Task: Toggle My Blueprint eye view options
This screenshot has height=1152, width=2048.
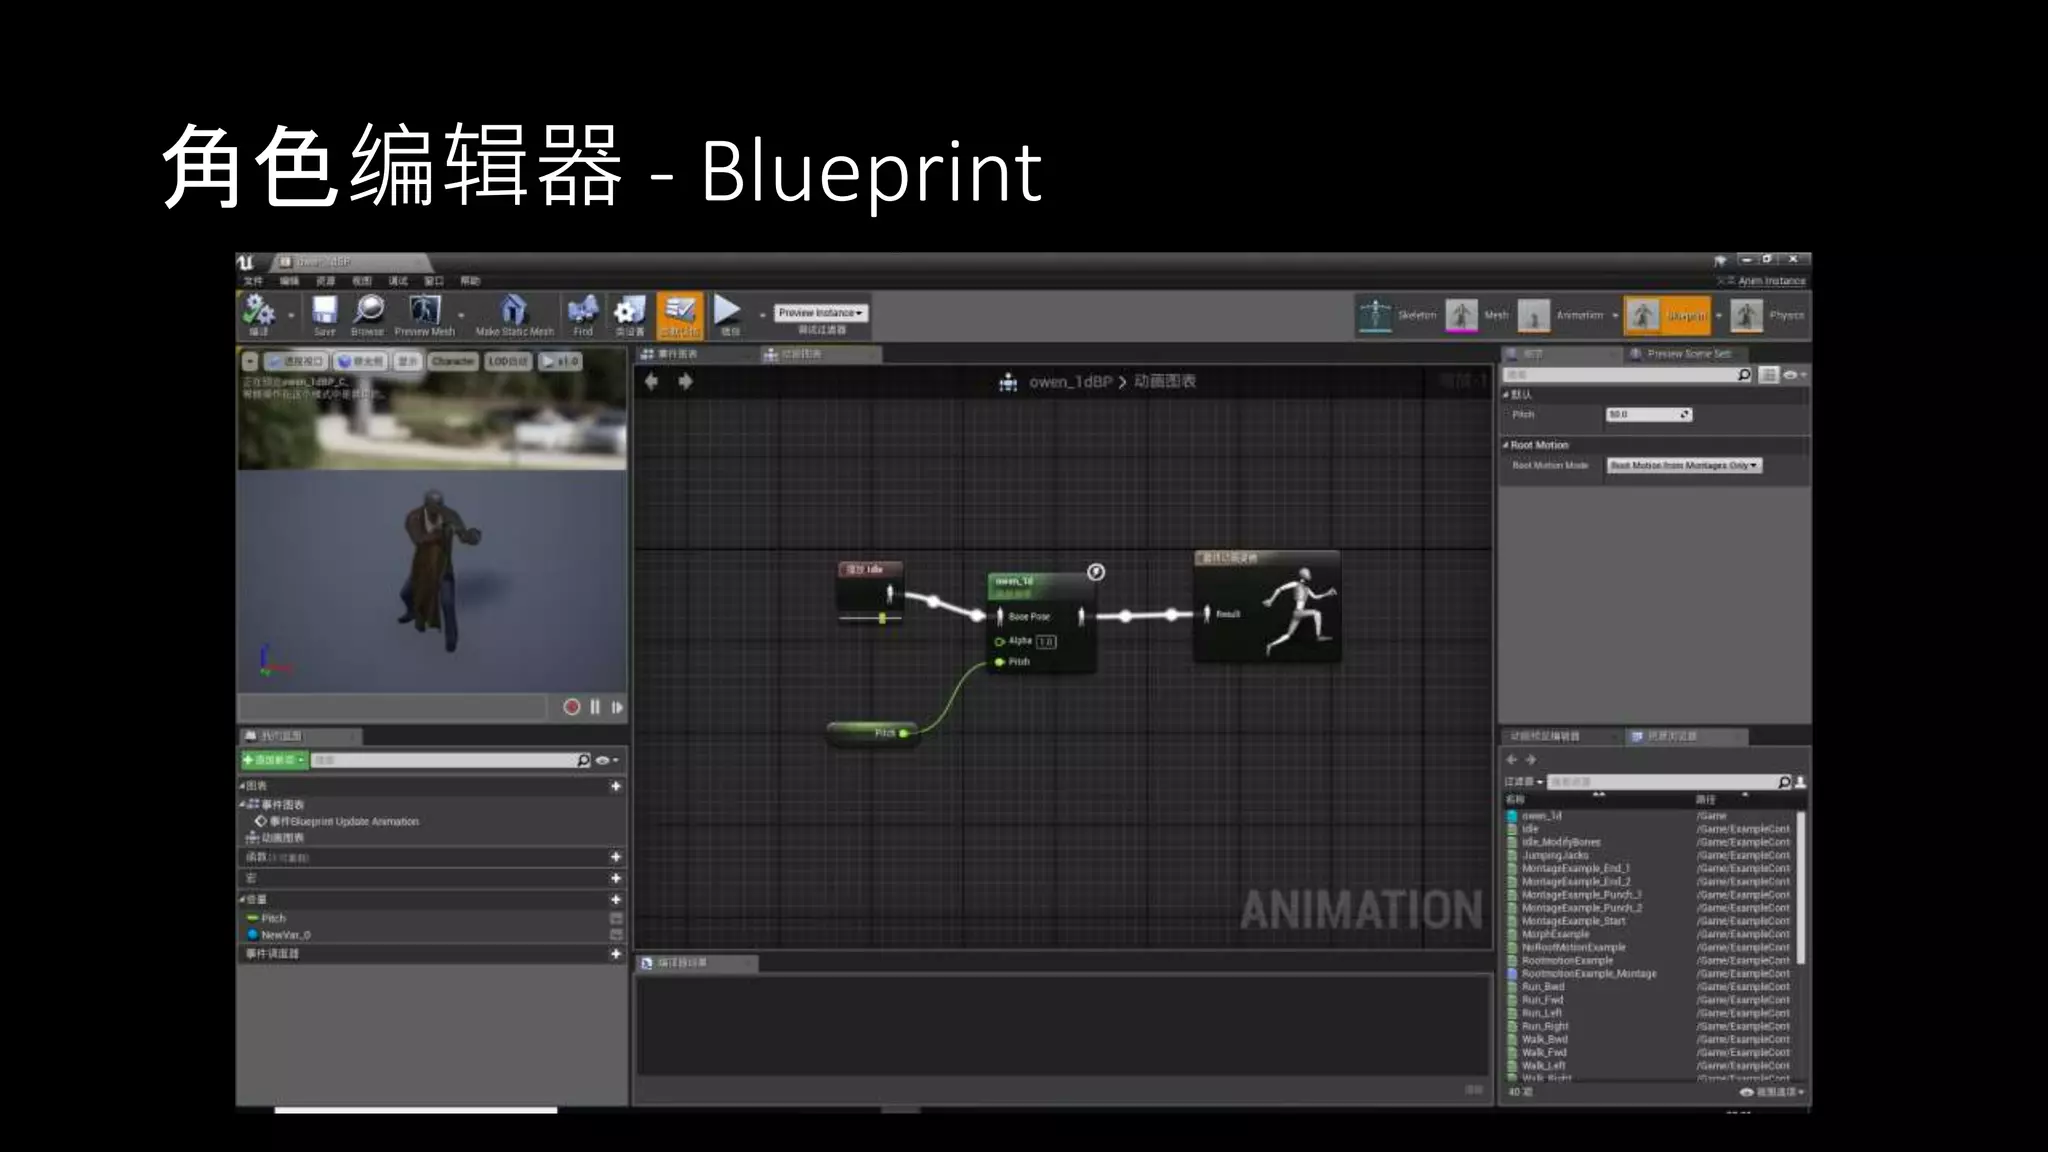Action: click(606, 761)
